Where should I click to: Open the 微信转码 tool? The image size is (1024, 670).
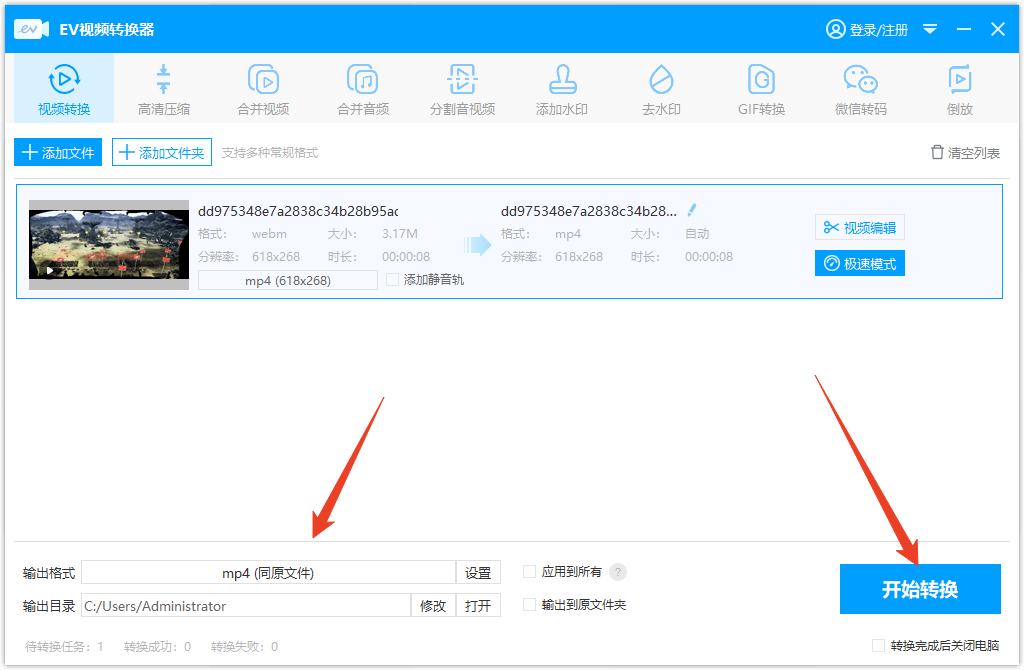click(860, 89)
